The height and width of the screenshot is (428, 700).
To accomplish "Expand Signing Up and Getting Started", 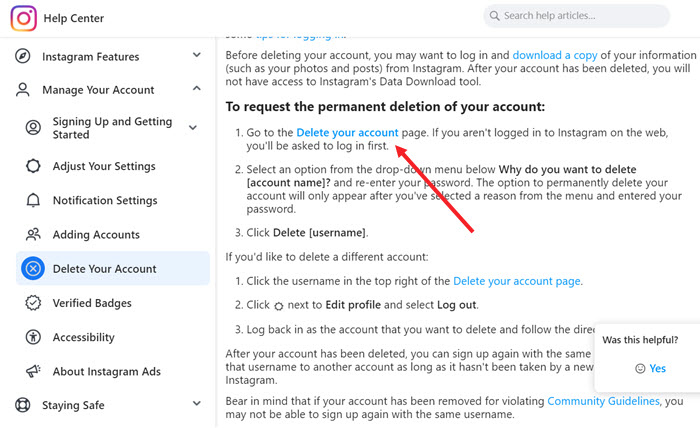I will [193, 123].
